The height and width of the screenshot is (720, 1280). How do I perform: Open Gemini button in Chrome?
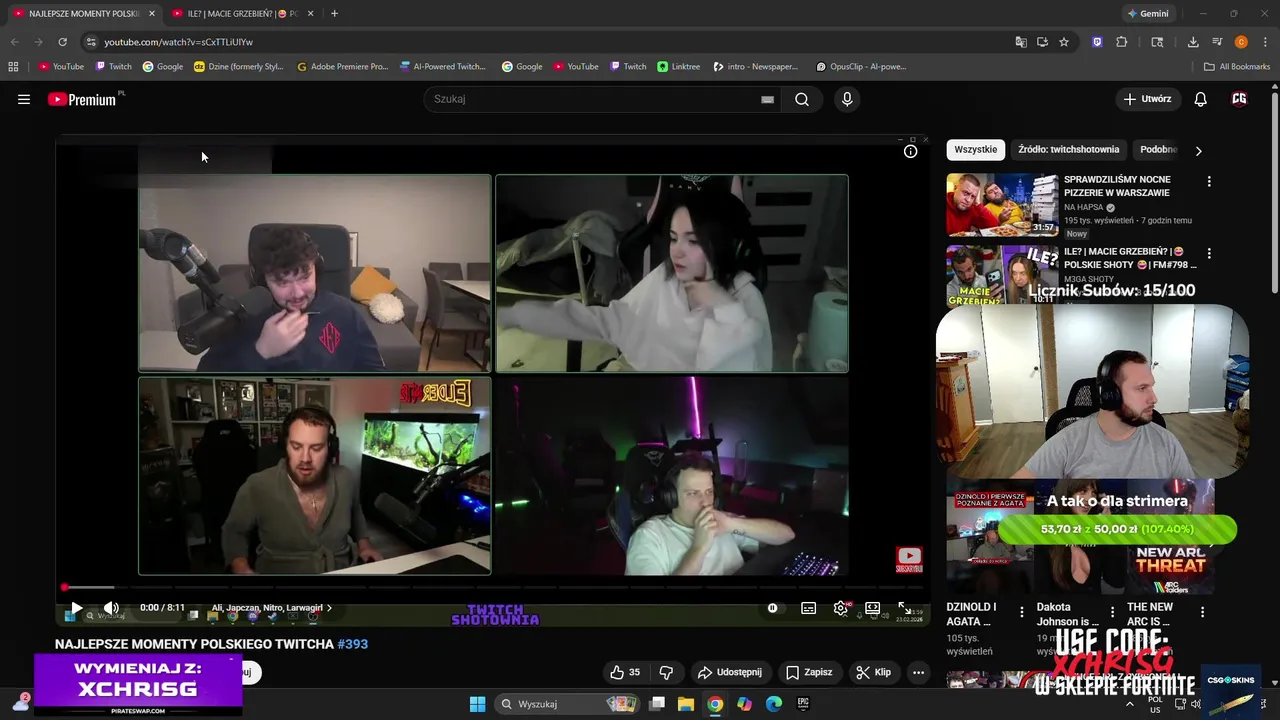[1147, 14]
